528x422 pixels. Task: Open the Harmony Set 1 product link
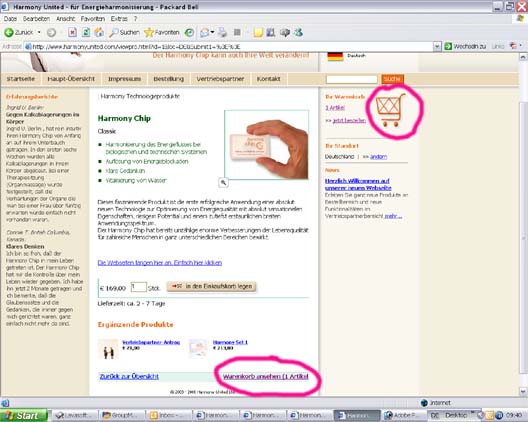(230, 342)
